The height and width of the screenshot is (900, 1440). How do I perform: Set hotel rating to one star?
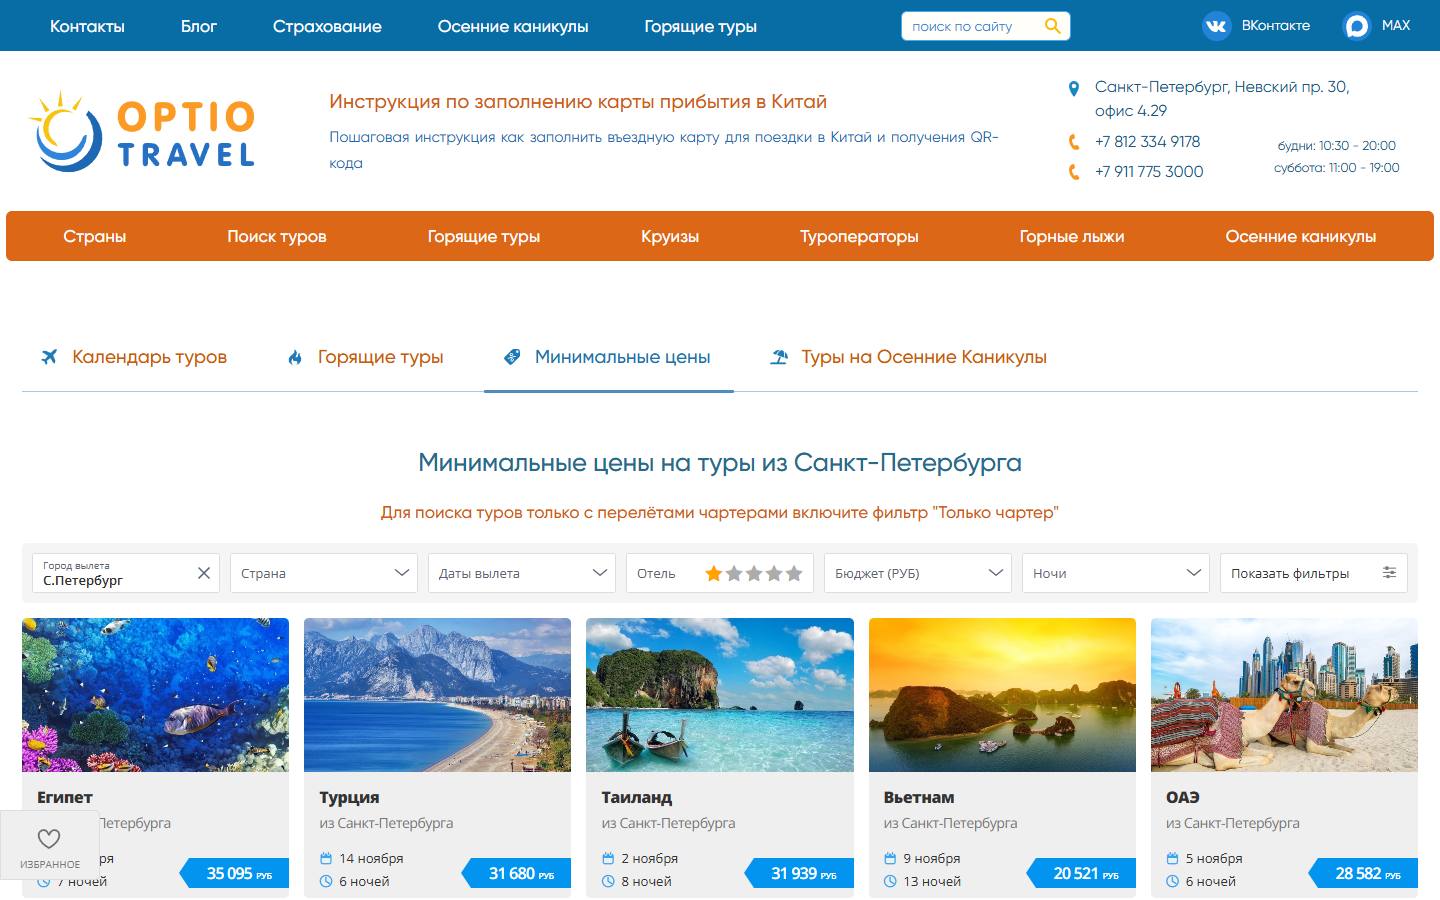coord(714,573)
